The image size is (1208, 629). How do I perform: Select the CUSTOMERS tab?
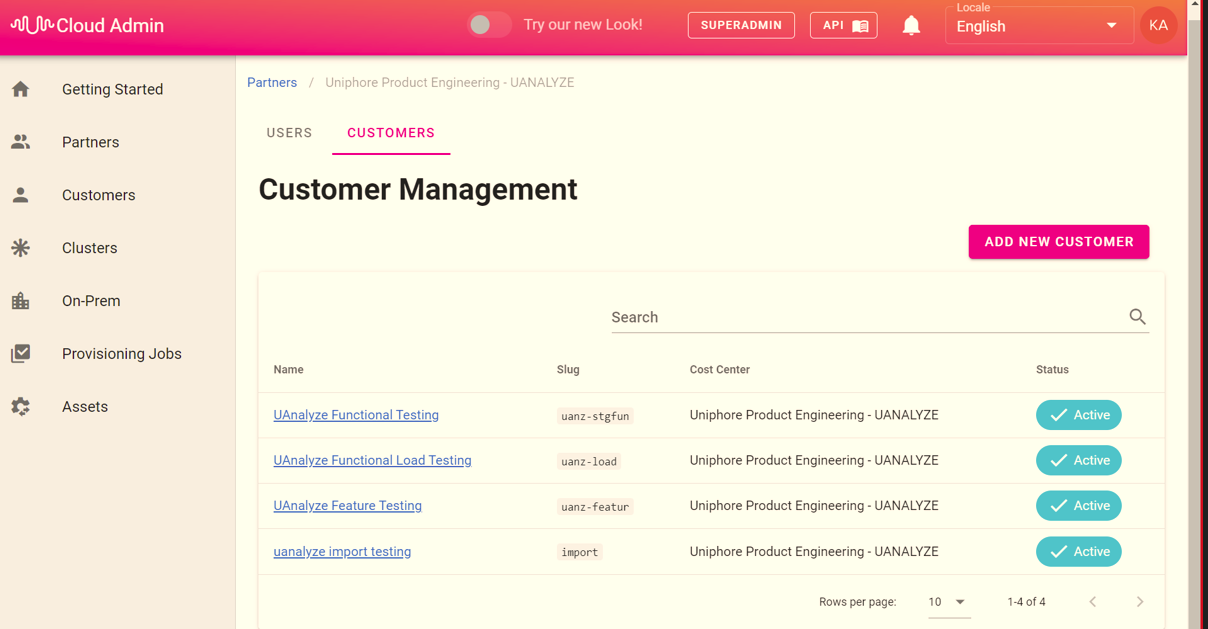[391, 133]
